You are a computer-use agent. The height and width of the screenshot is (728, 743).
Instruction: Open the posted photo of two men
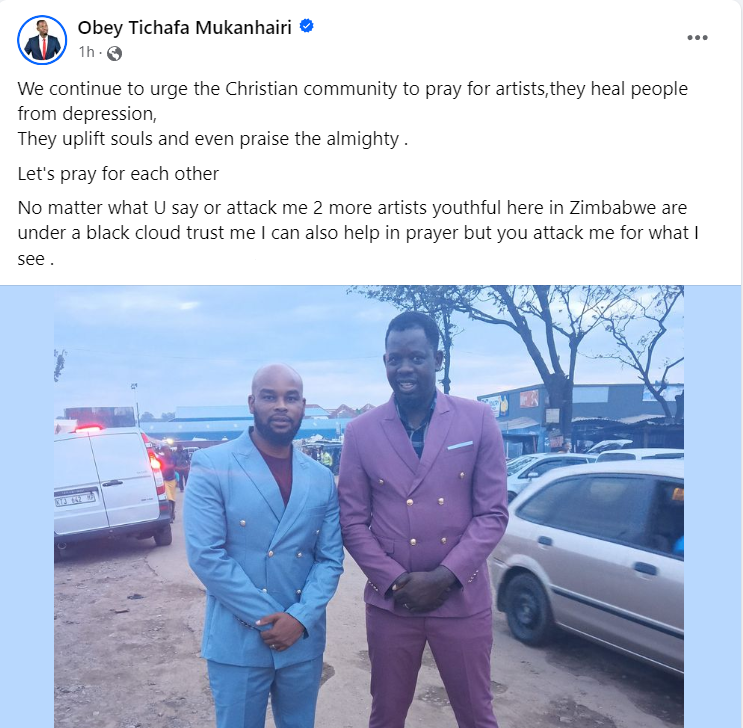369,506
